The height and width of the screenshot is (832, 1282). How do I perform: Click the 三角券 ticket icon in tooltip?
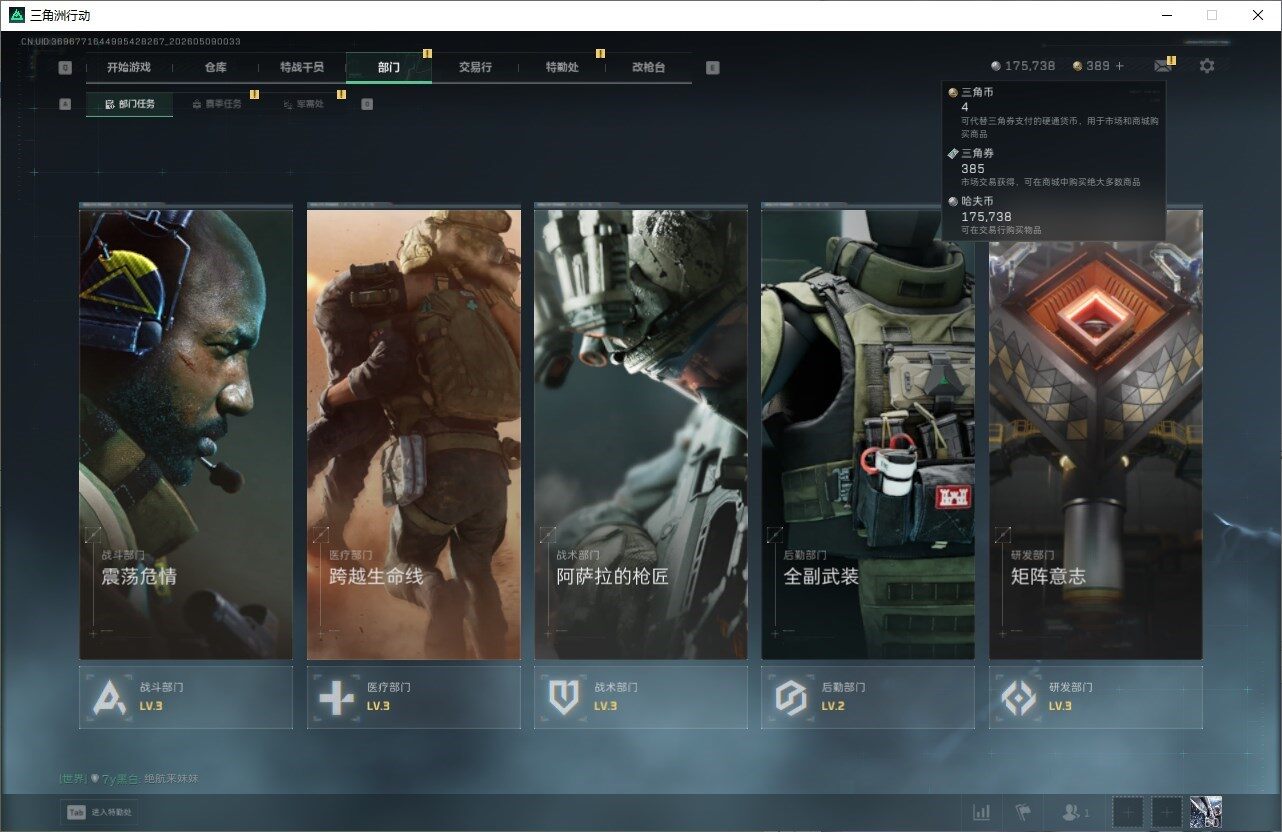953,154
